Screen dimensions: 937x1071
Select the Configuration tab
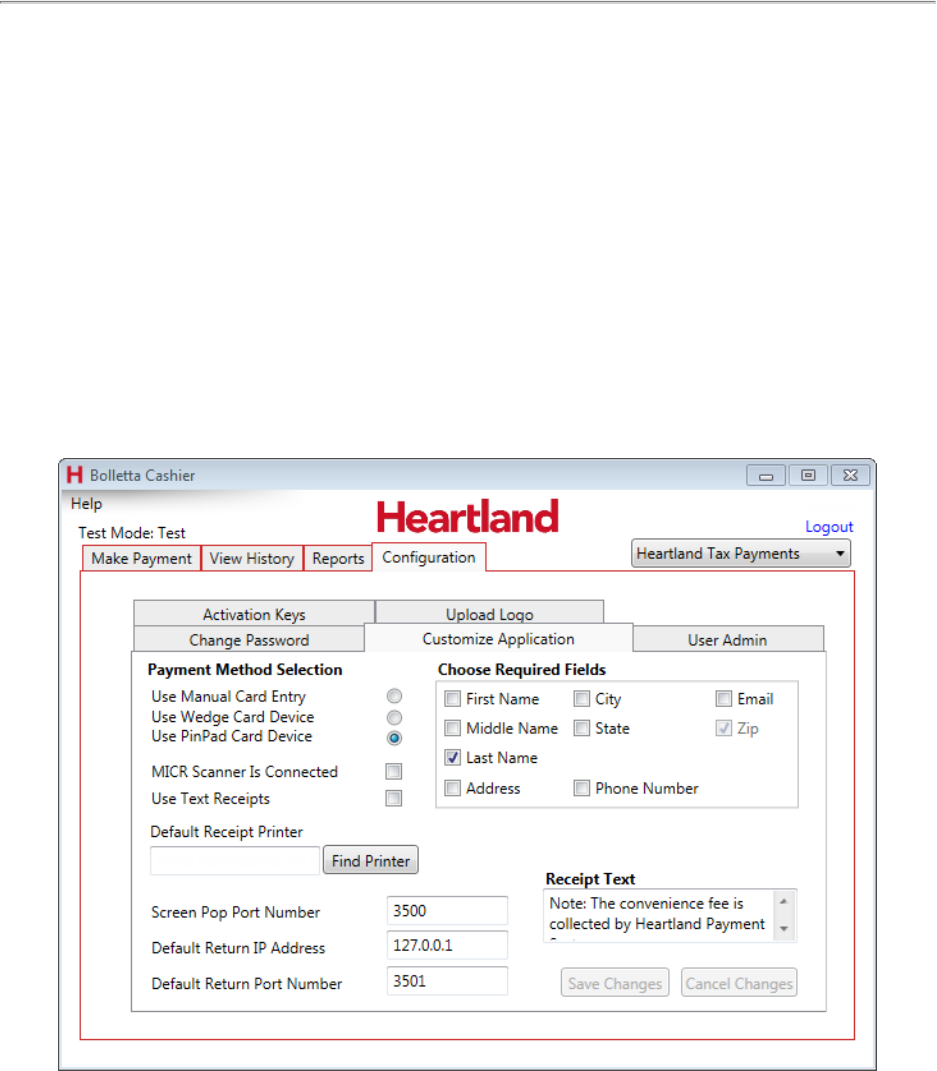point(429,557)
